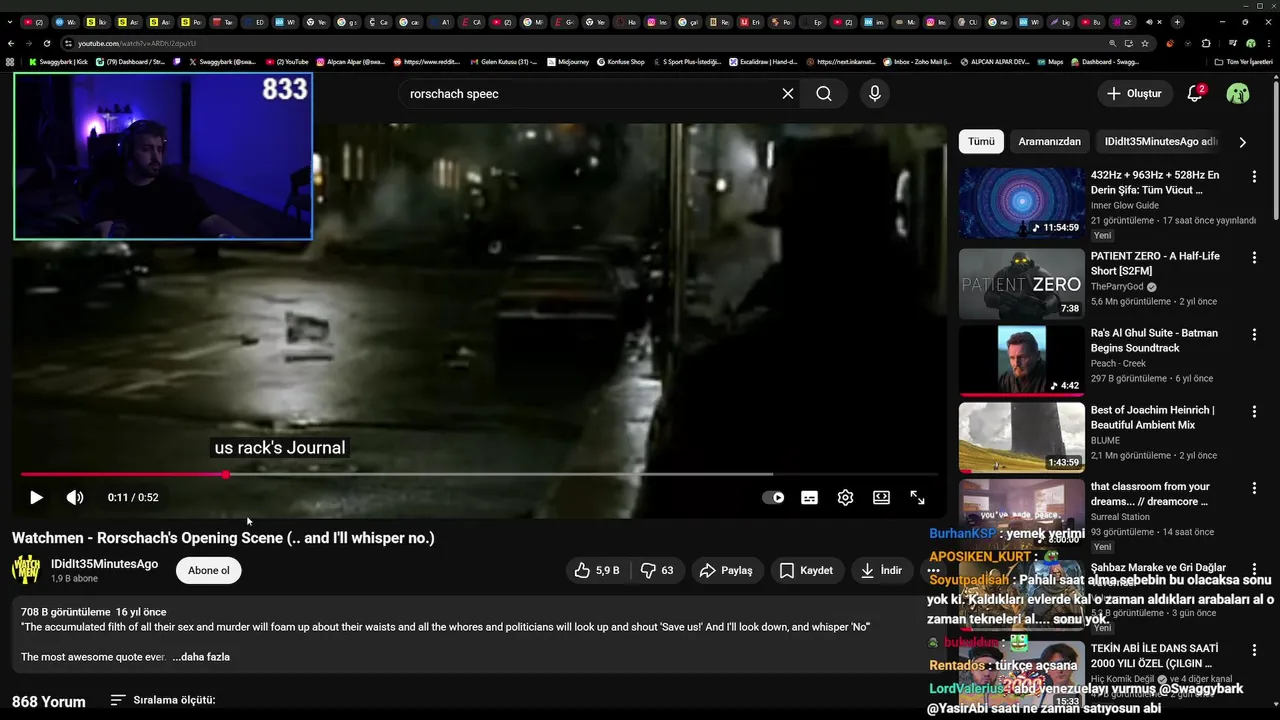Open Ra's Al Ghul Suite video title

(x=1154, y=340)
